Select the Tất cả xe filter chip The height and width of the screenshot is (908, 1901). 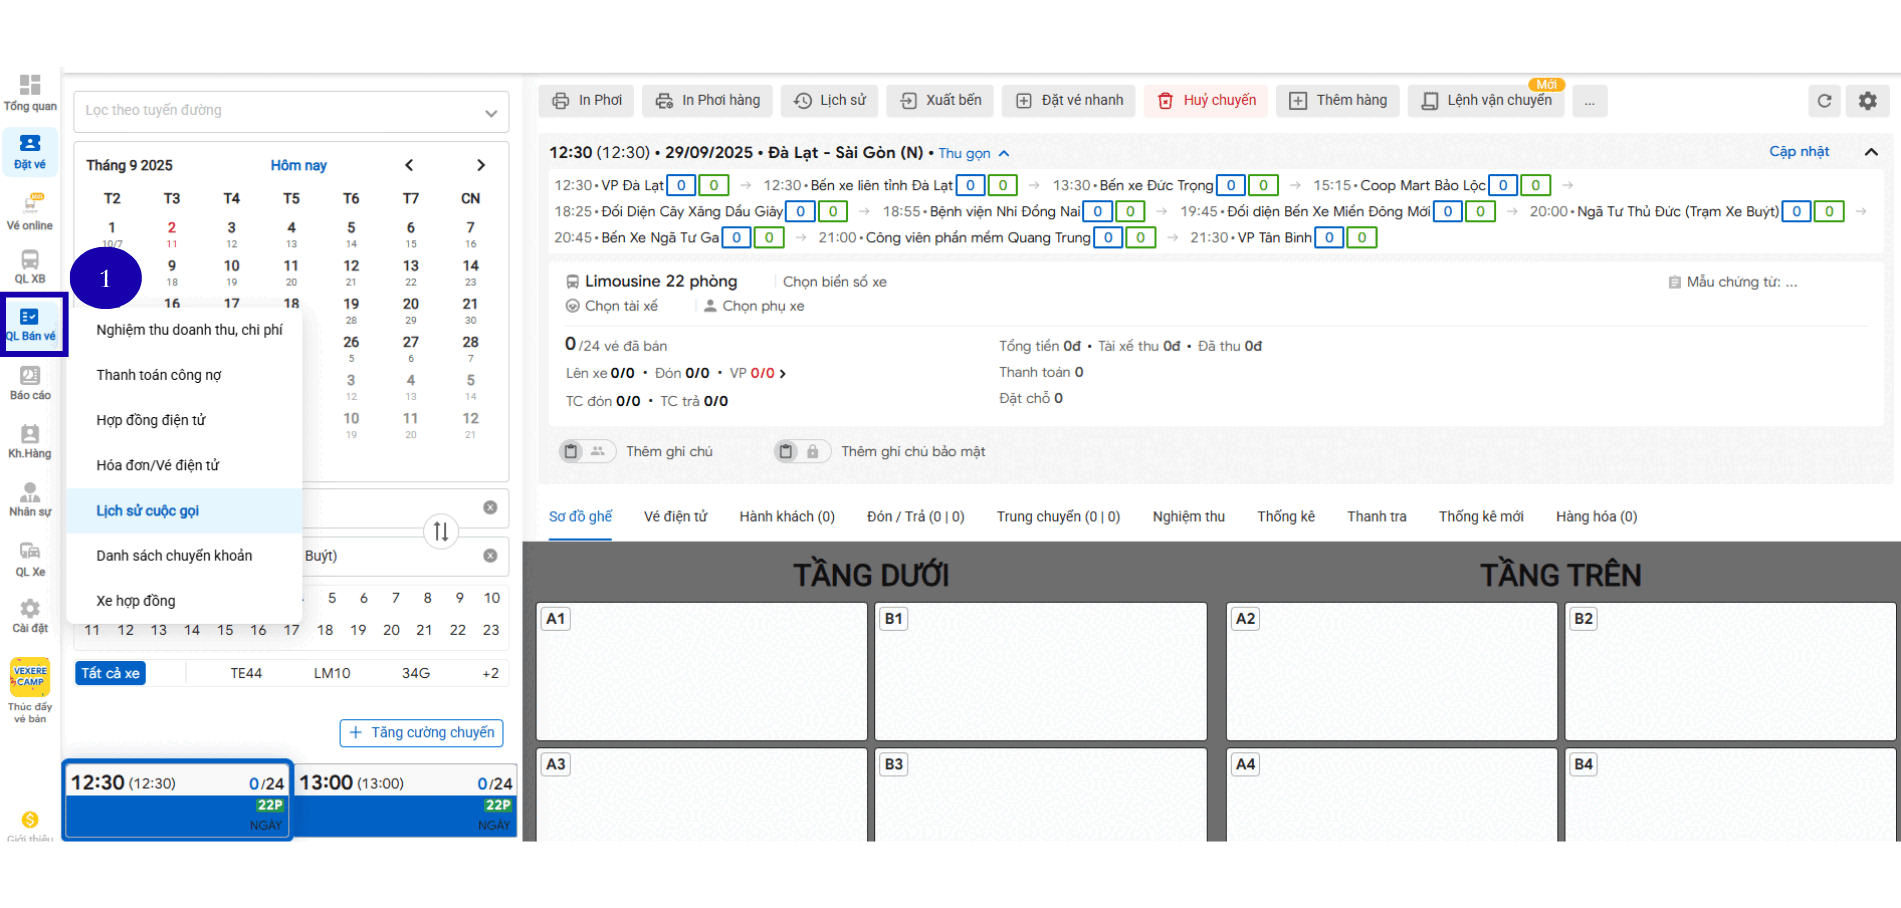[x=111, y=673]
